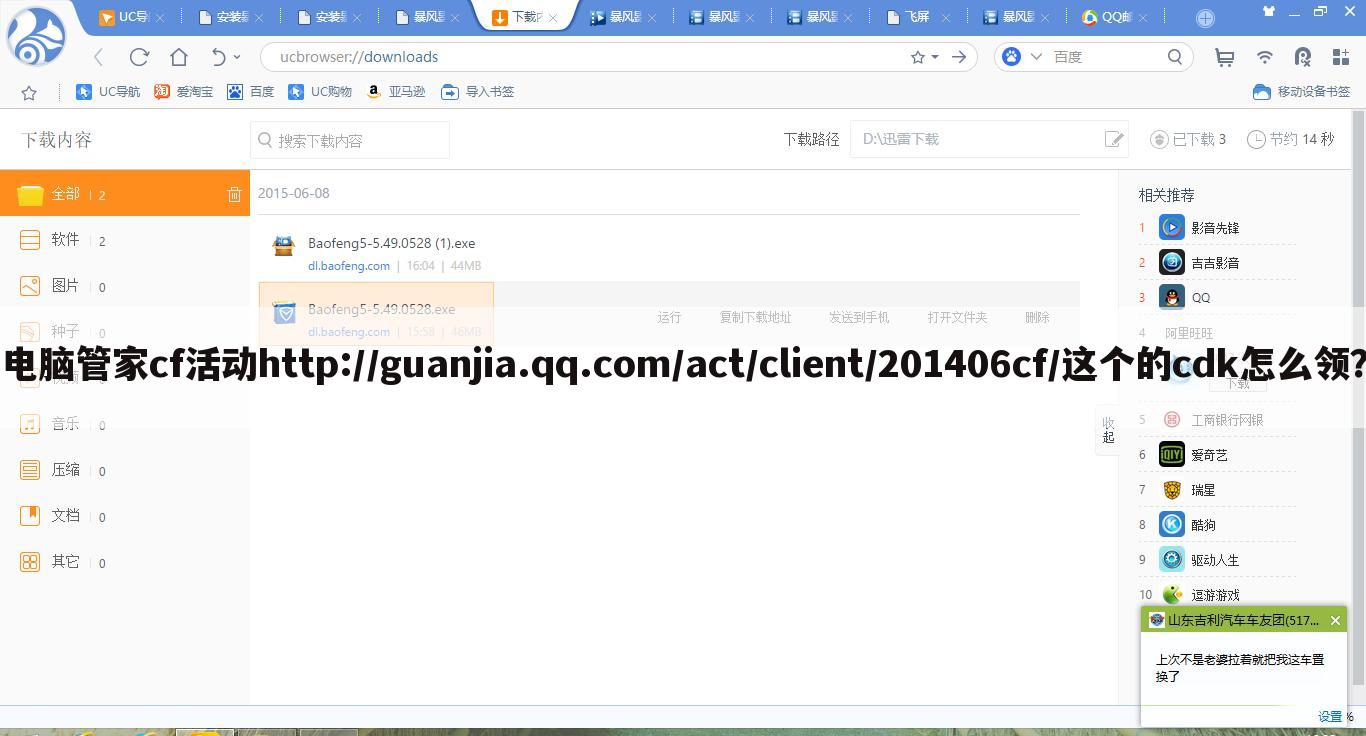Collapse the recommendations panel via 收起
1366x736 pixels.
(1108, 430)
